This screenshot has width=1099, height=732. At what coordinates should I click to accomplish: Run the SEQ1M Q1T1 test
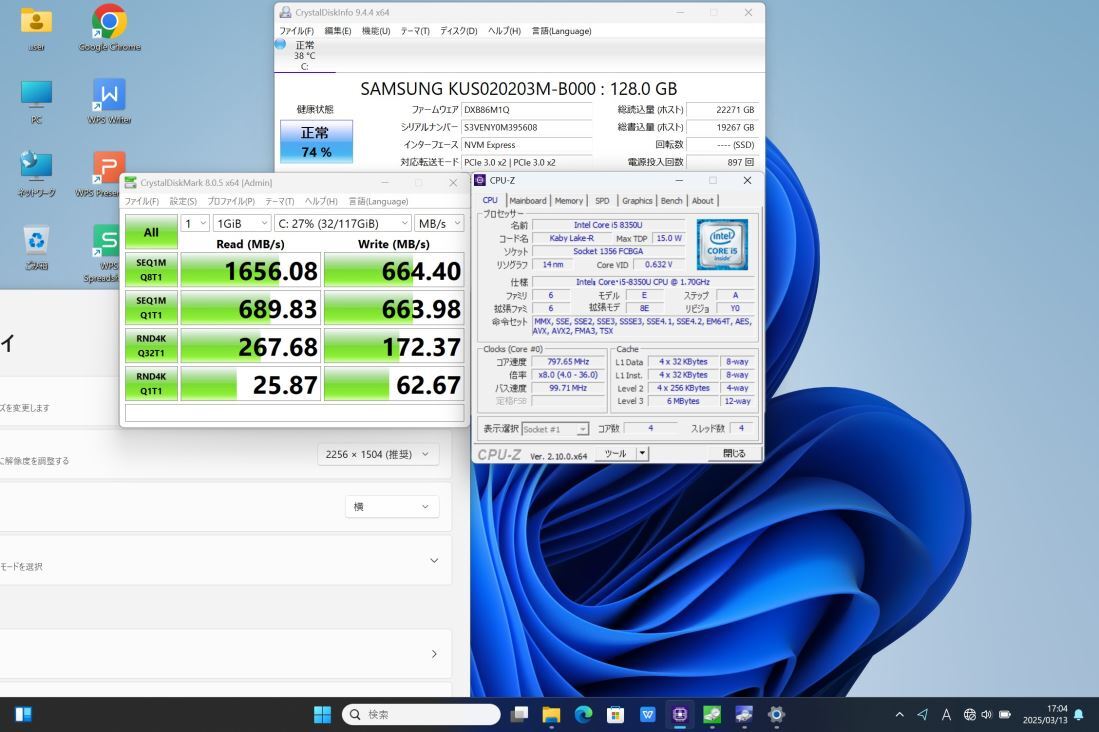151,308
